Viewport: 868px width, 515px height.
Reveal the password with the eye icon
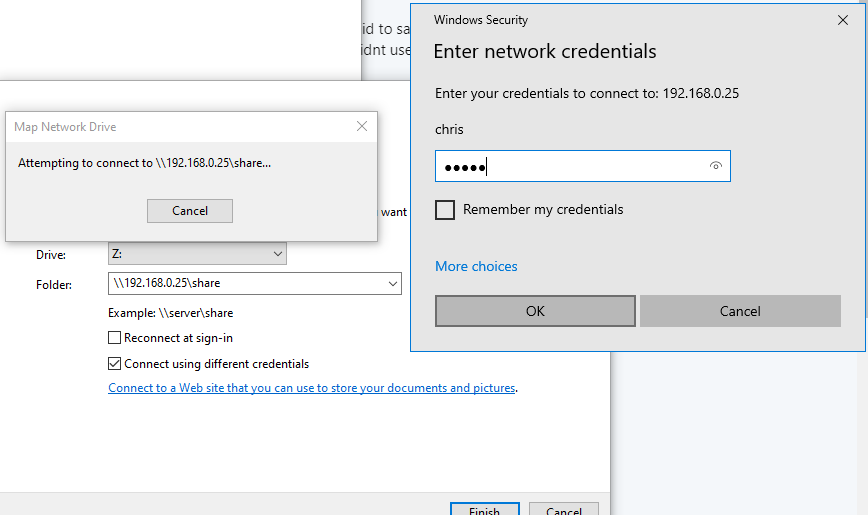[x=715, y=166]
